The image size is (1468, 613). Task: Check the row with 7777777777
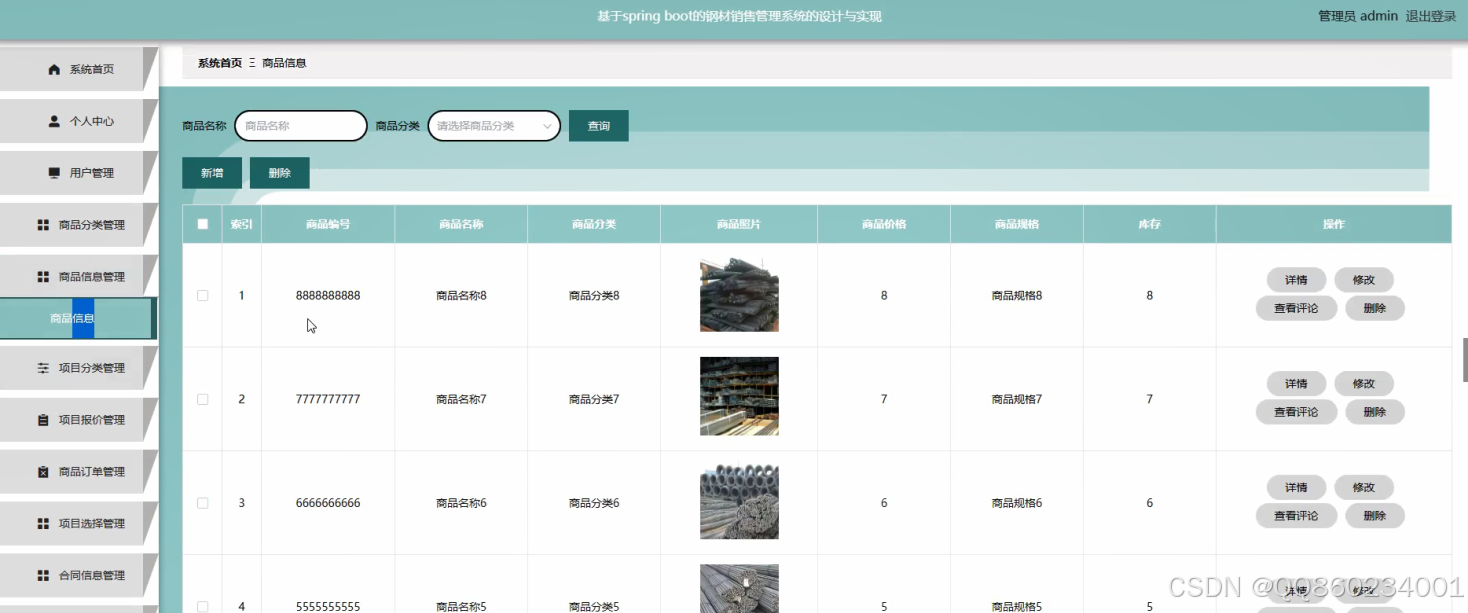[x=203, y=399]
